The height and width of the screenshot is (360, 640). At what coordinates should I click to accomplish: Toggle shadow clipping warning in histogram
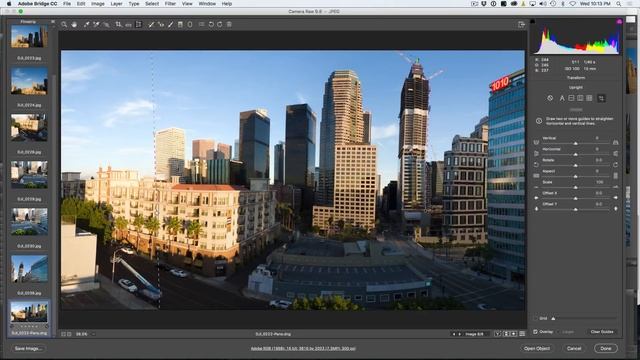[x=533, y=21]
